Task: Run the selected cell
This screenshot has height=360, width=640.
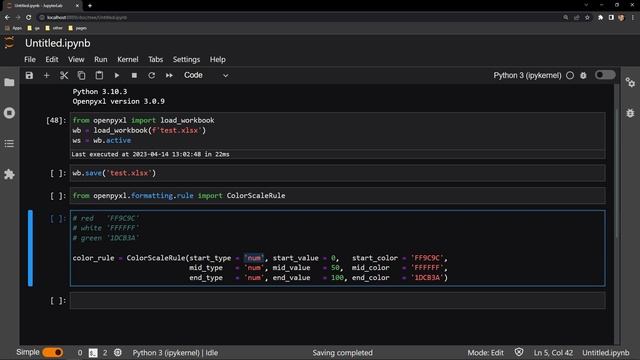Action: 117,76
